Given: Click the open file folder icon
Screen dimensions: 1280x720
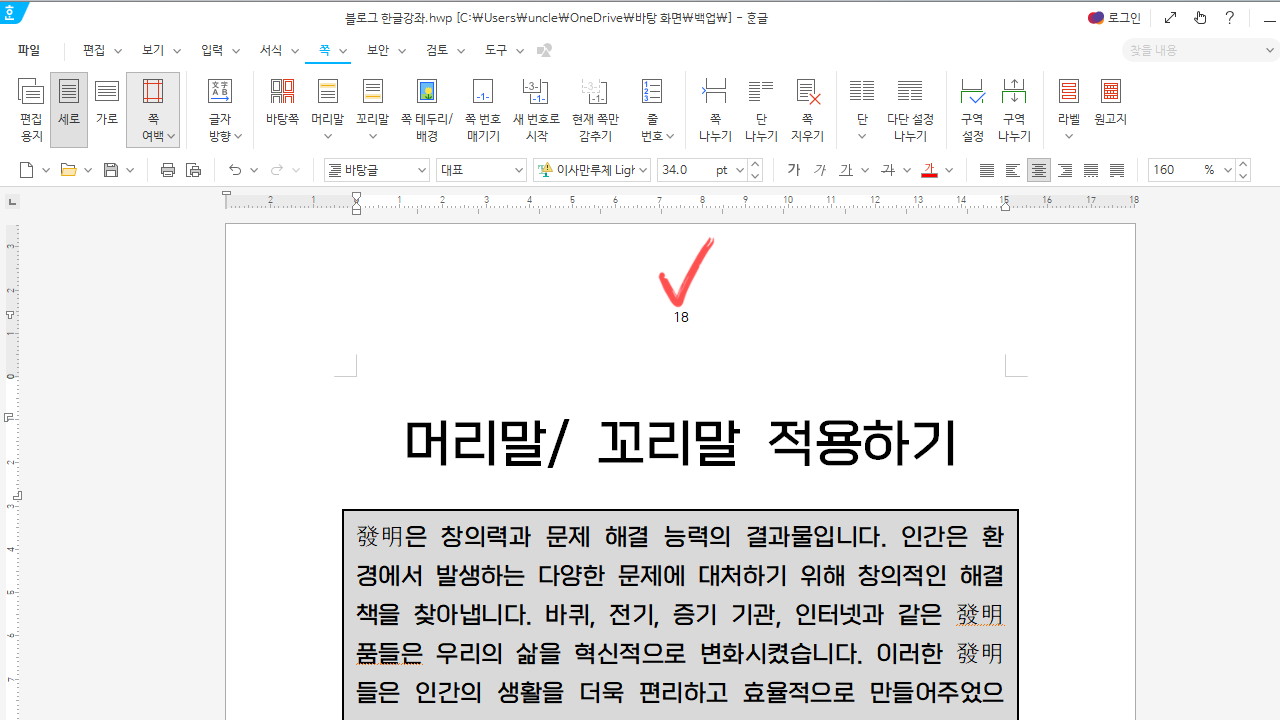Looking at the screenshot, I should tap(68, 170).
